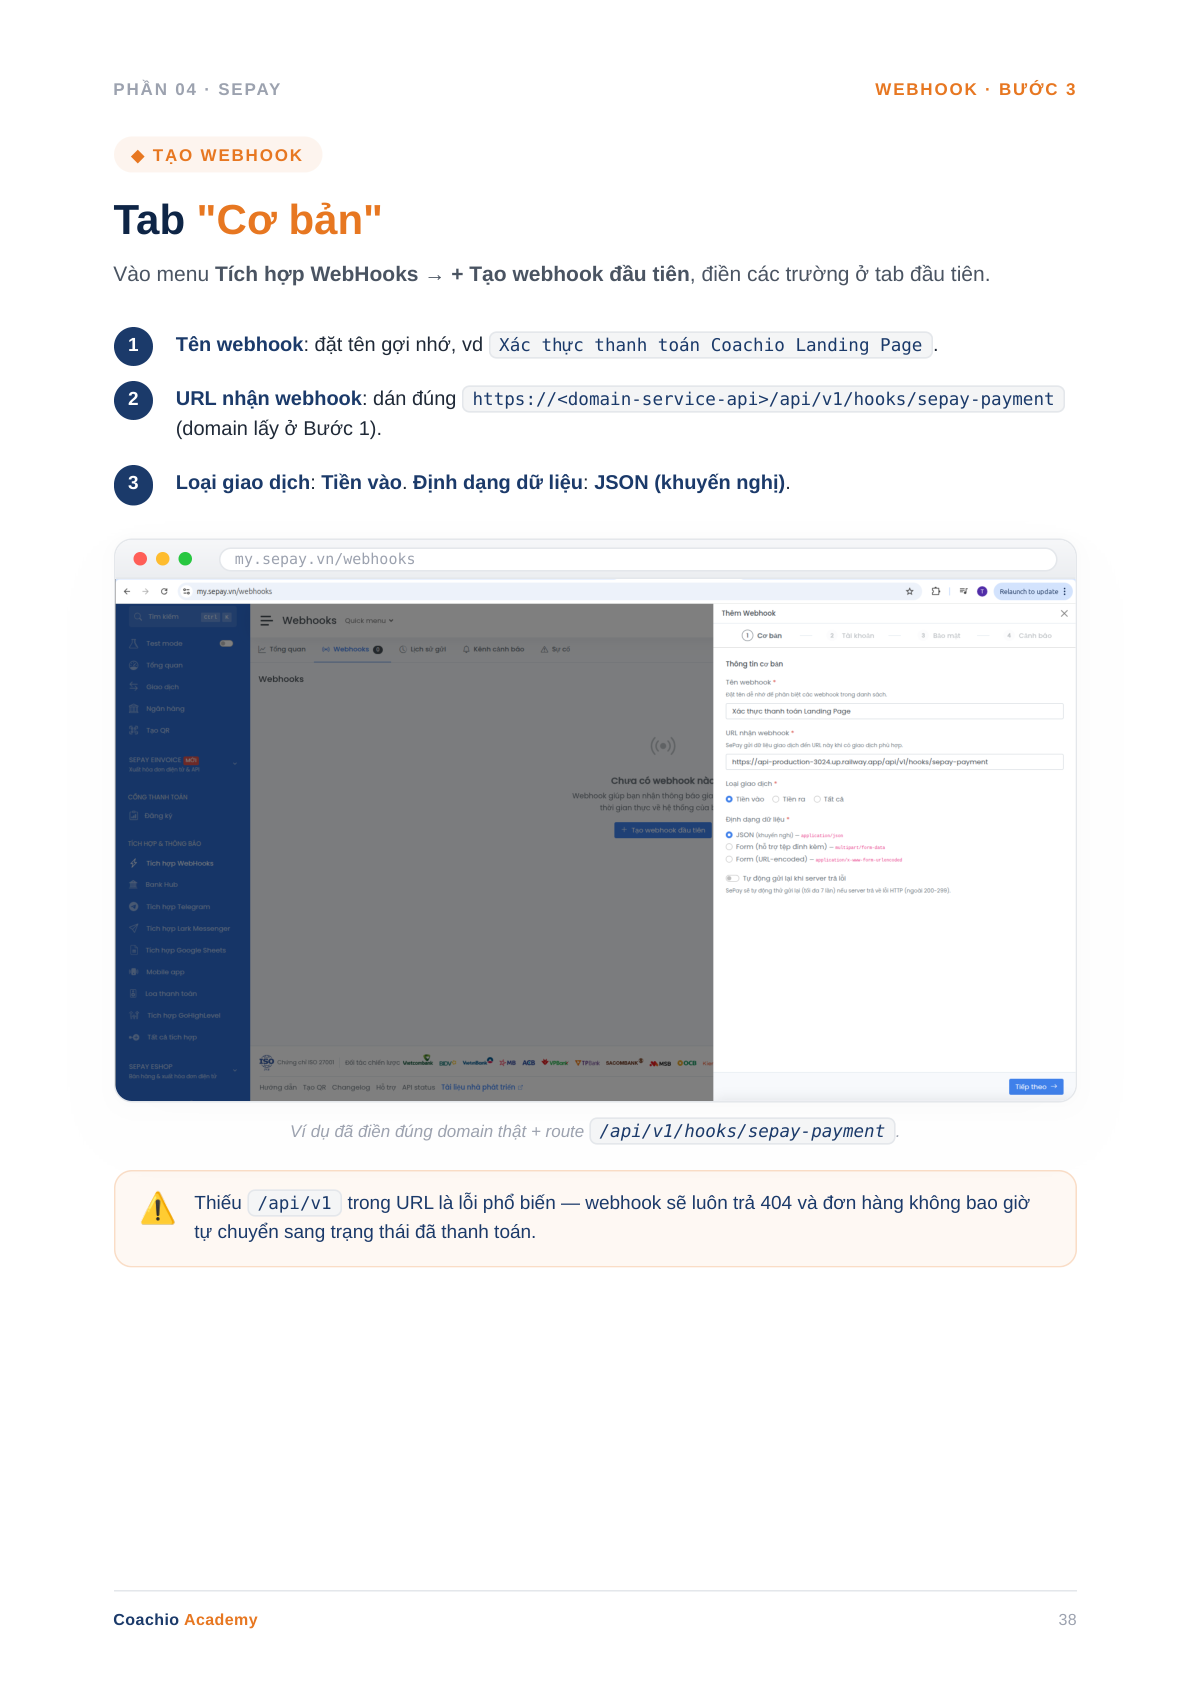Click the Tìm kiếm sidebar search box
Image resolution: width=1190 pixels, height=1684 pixels.
[183, 617]
